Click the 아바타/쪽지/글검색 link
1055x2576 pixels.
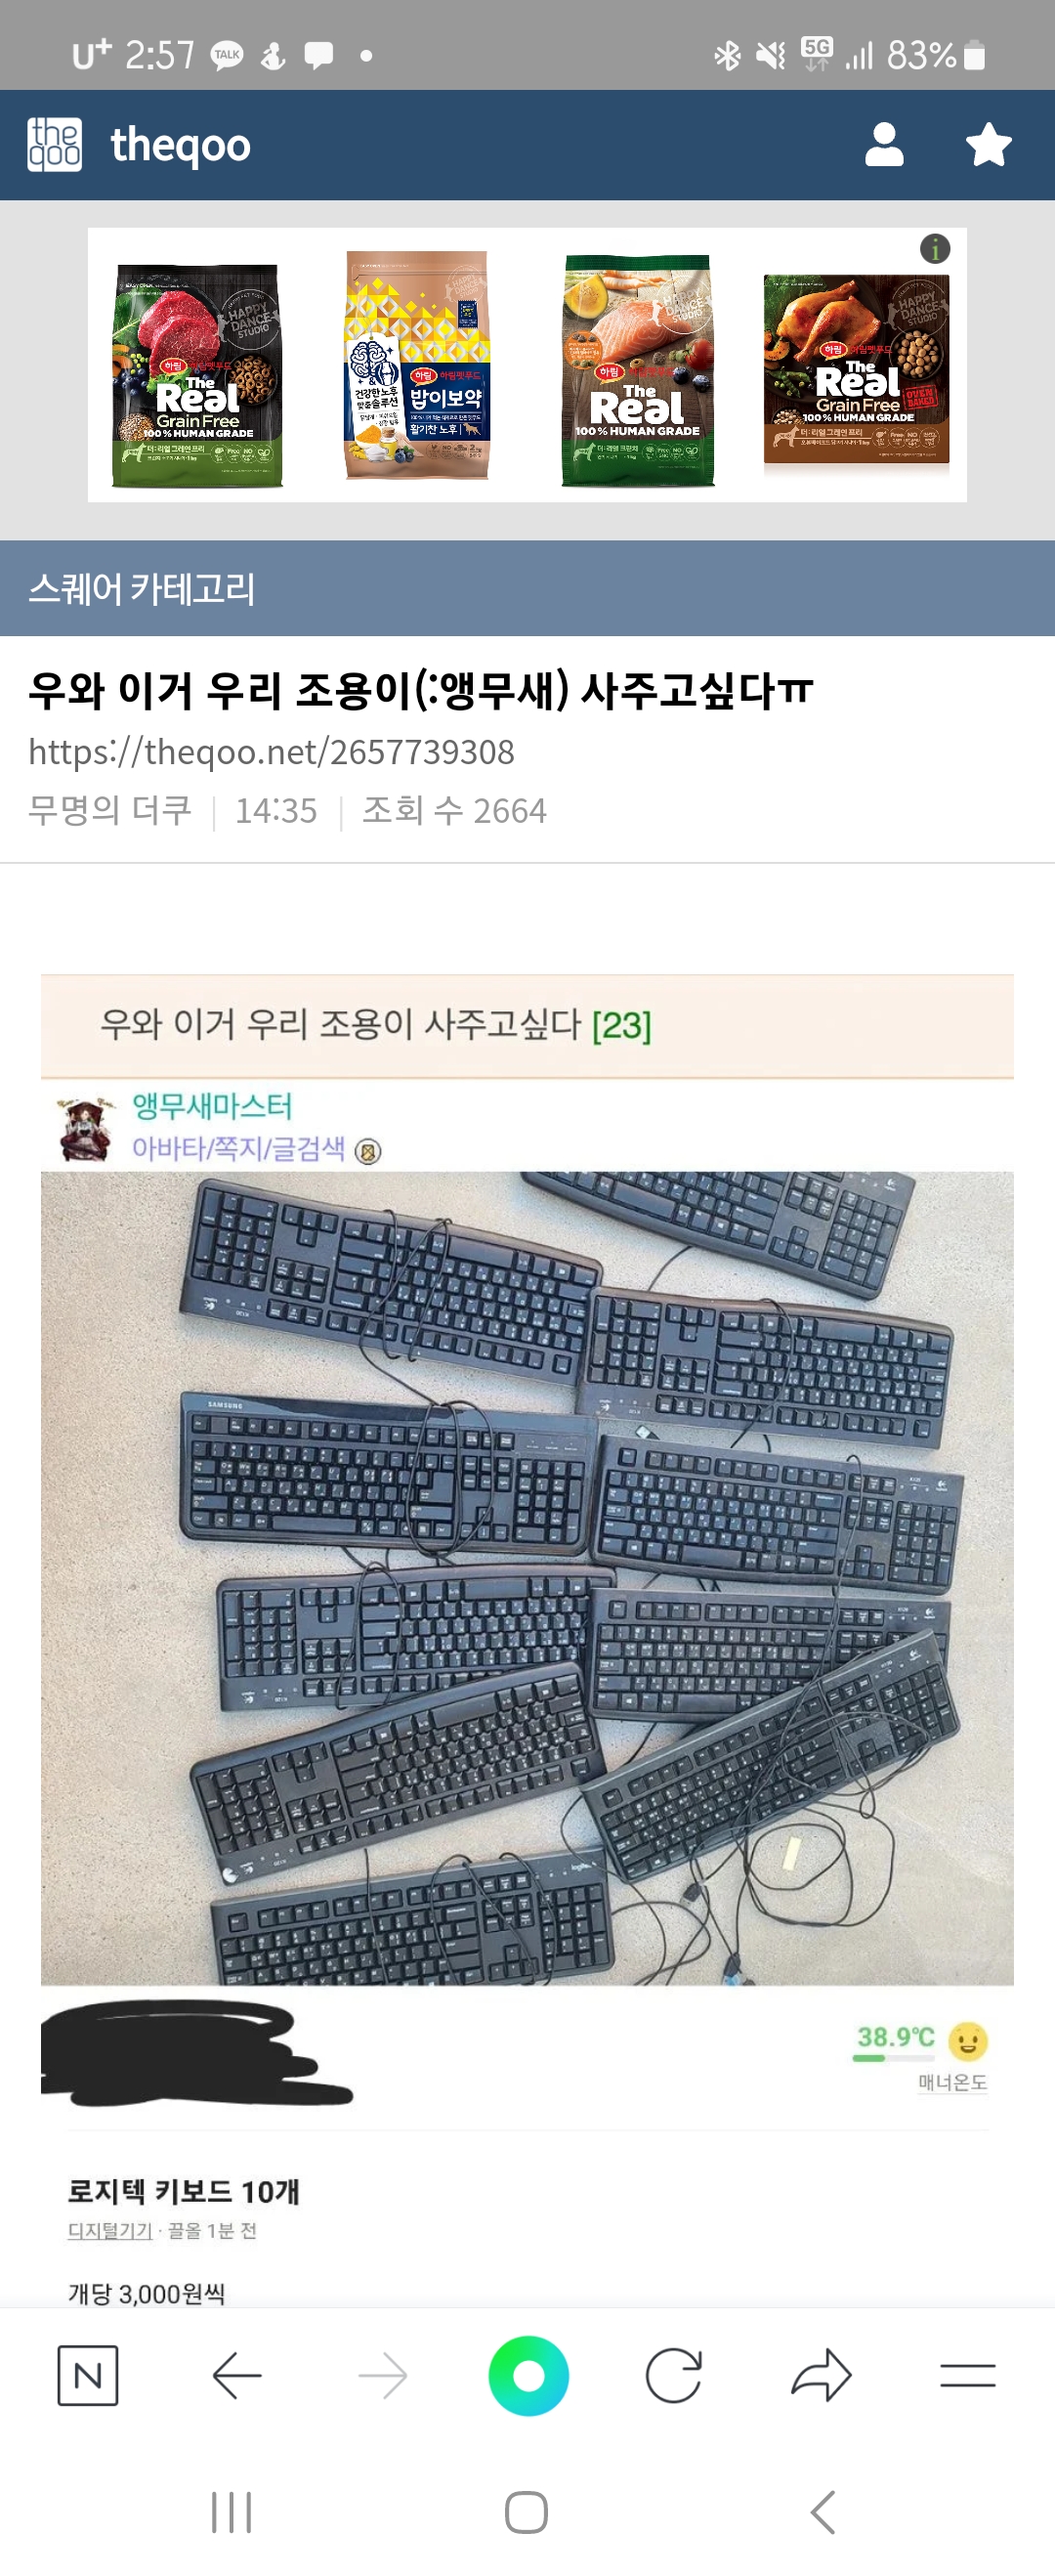(x=238, y=1149)
